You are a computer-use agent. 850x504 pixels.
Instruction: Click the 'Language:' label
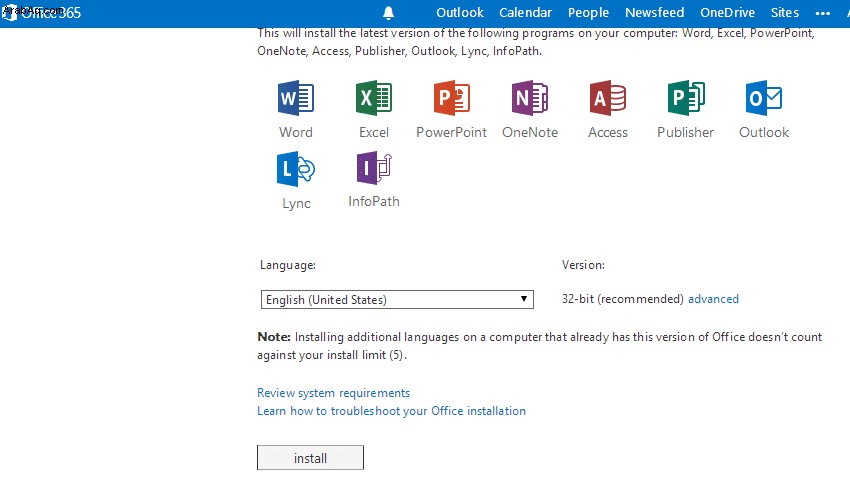288,265
